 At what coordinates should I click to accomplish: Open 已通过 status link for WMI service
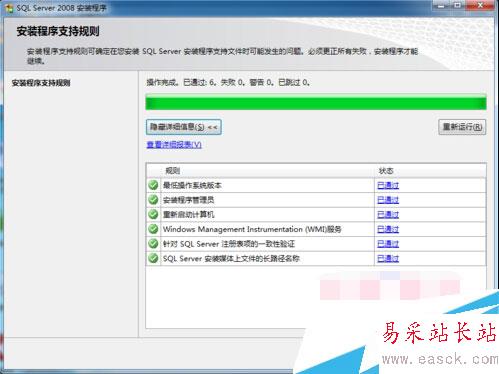pos(388,229)
